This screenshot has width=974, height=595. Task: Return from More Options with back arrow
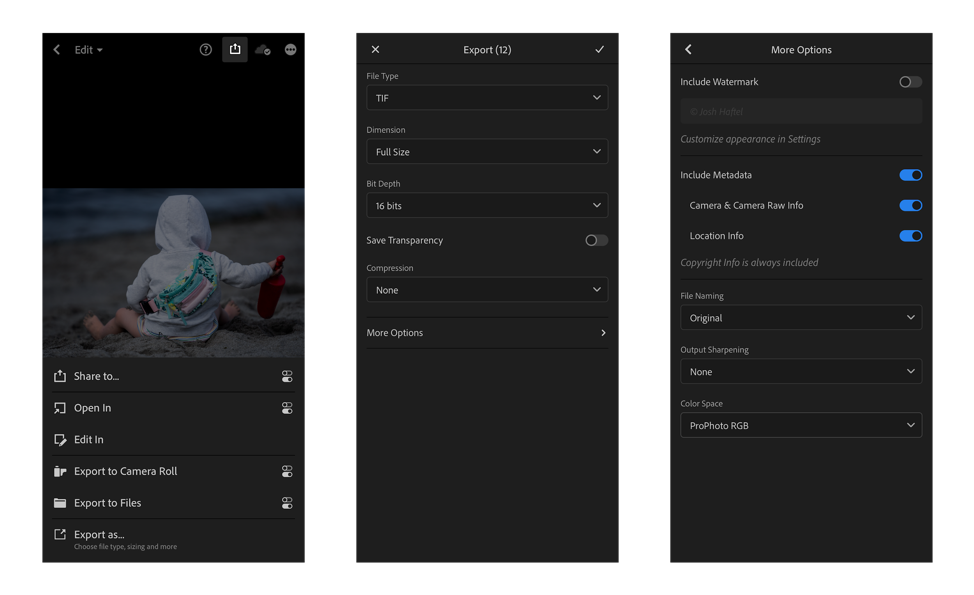click(x=688, y=50)
